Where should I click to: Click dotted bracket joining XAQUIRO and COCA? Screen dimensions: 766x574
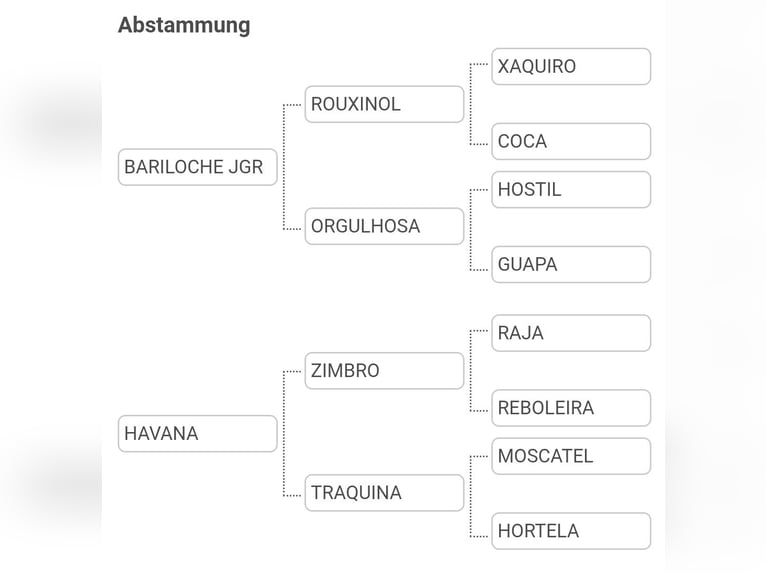click(471, 104)
